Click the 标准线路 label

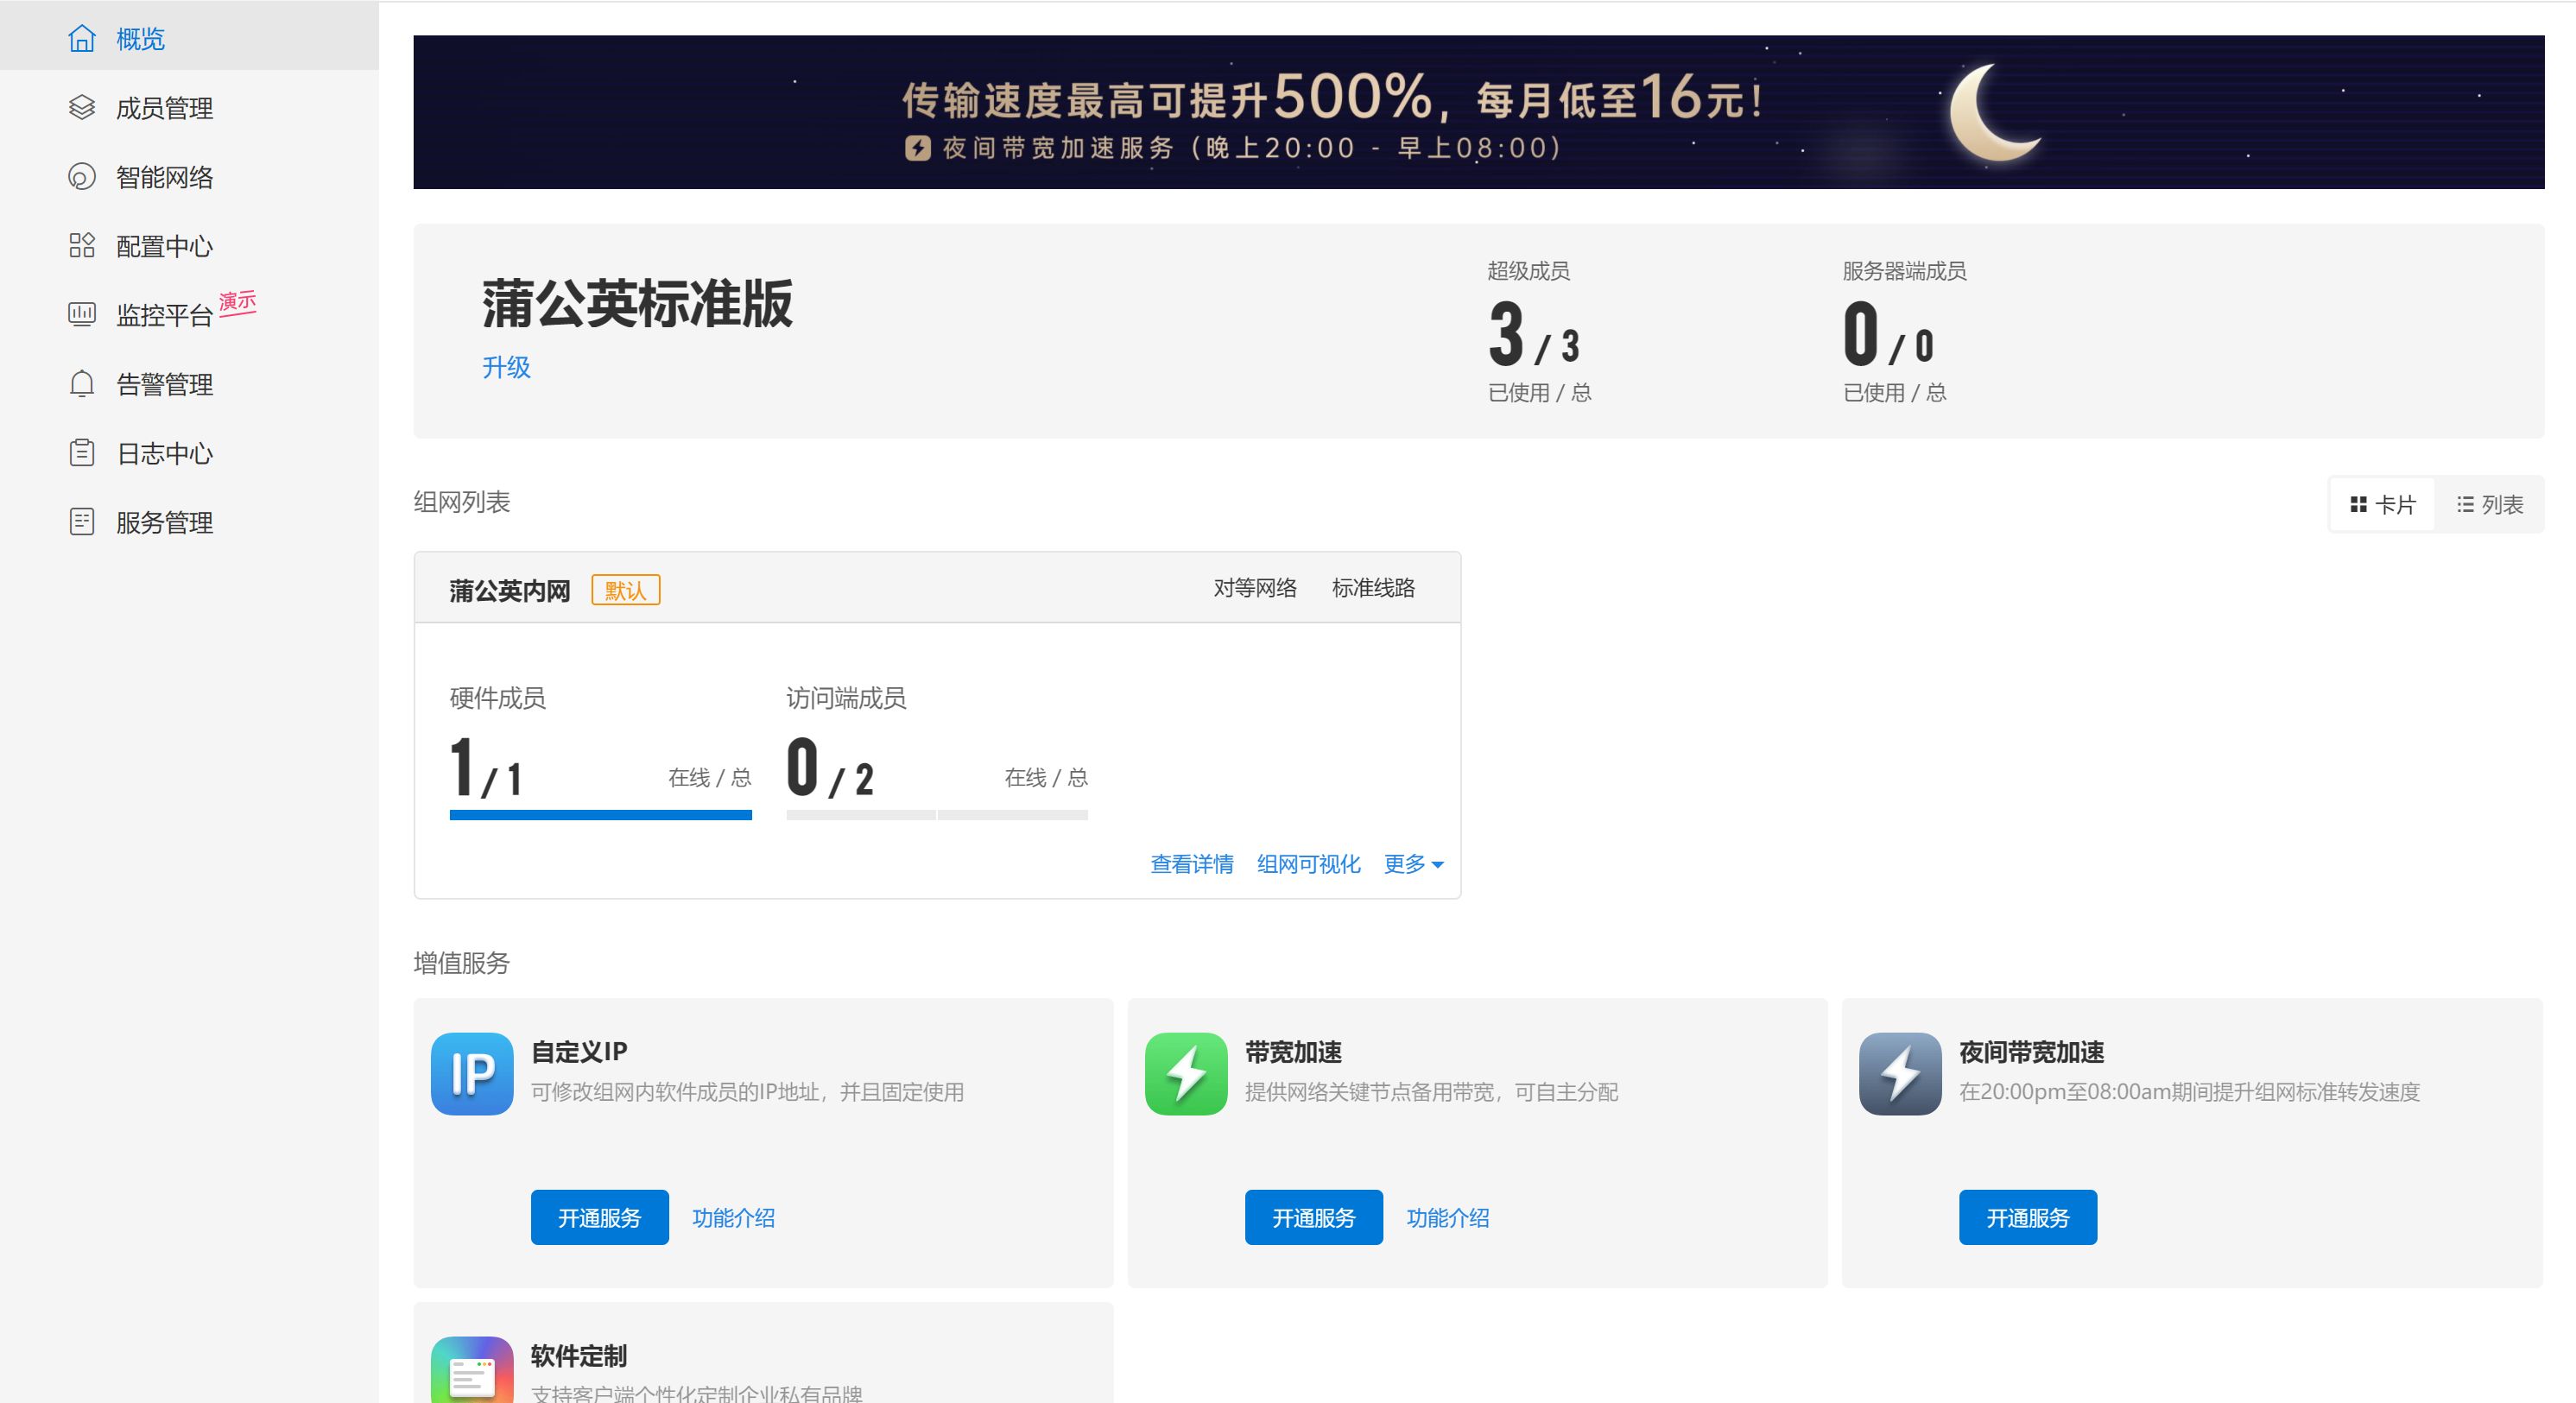point(1373,588)
